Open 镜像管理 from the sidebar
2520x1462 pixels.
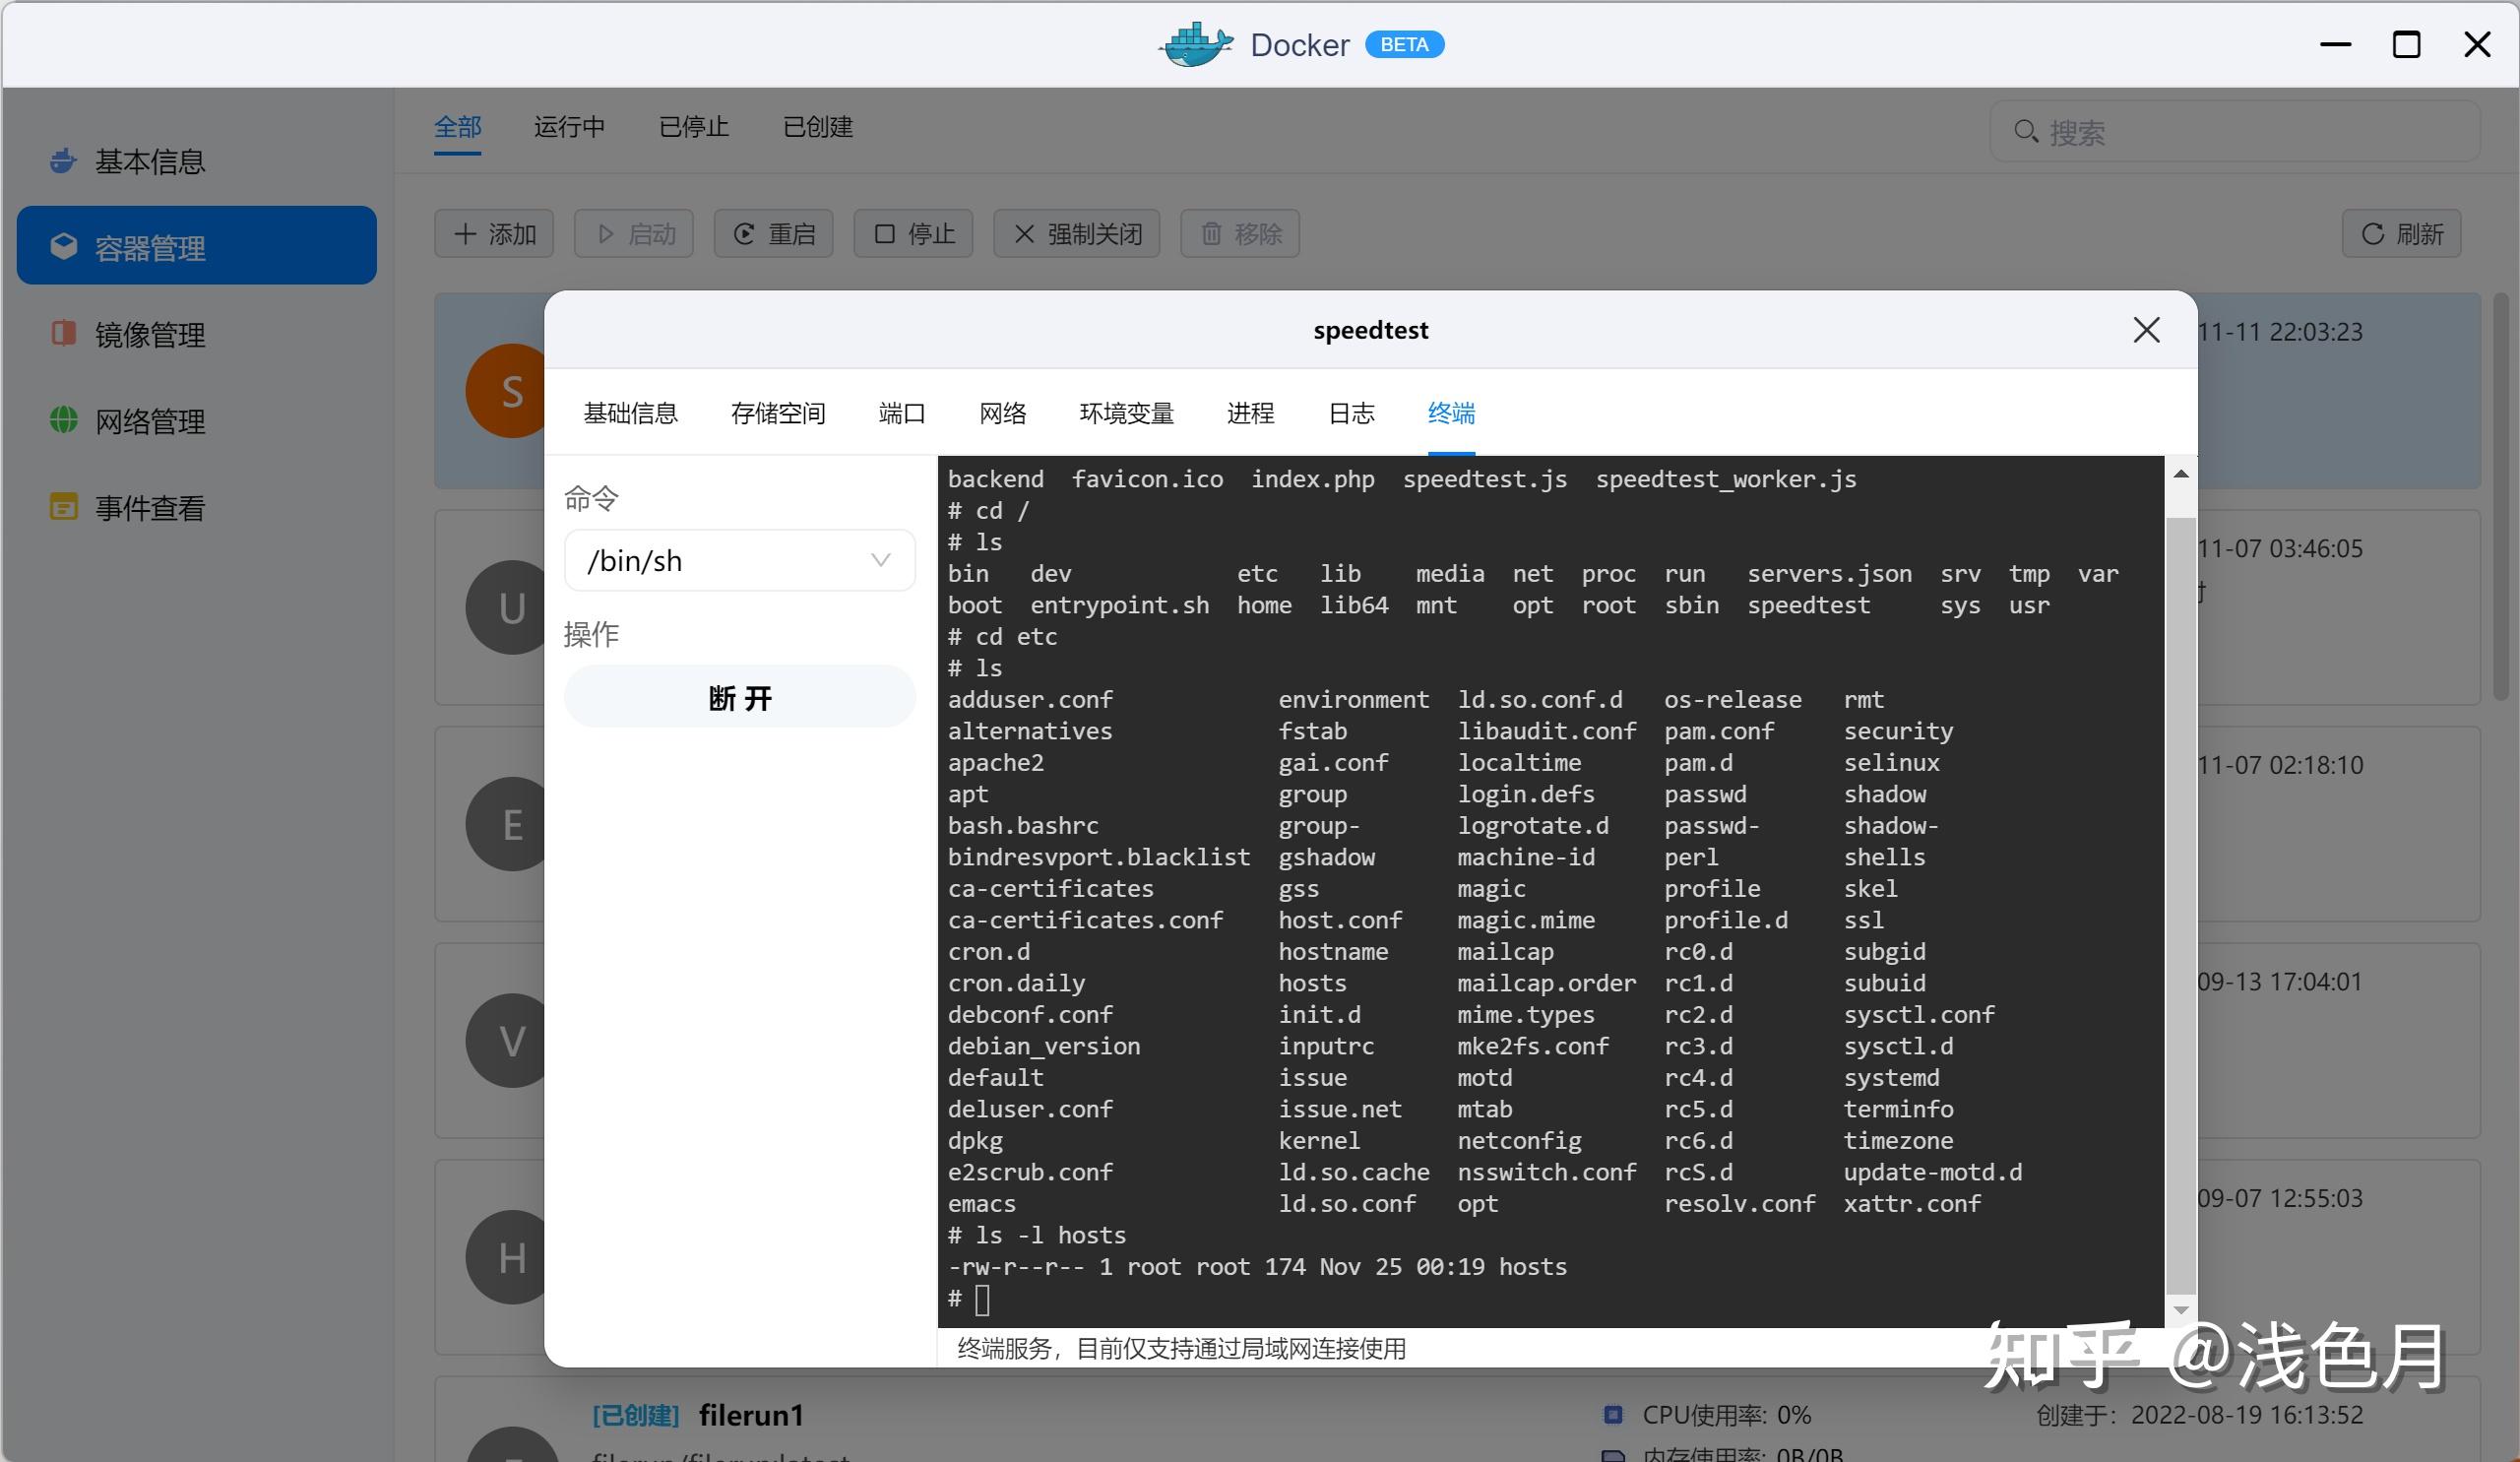pyautogui.click(x=148, y=335)
